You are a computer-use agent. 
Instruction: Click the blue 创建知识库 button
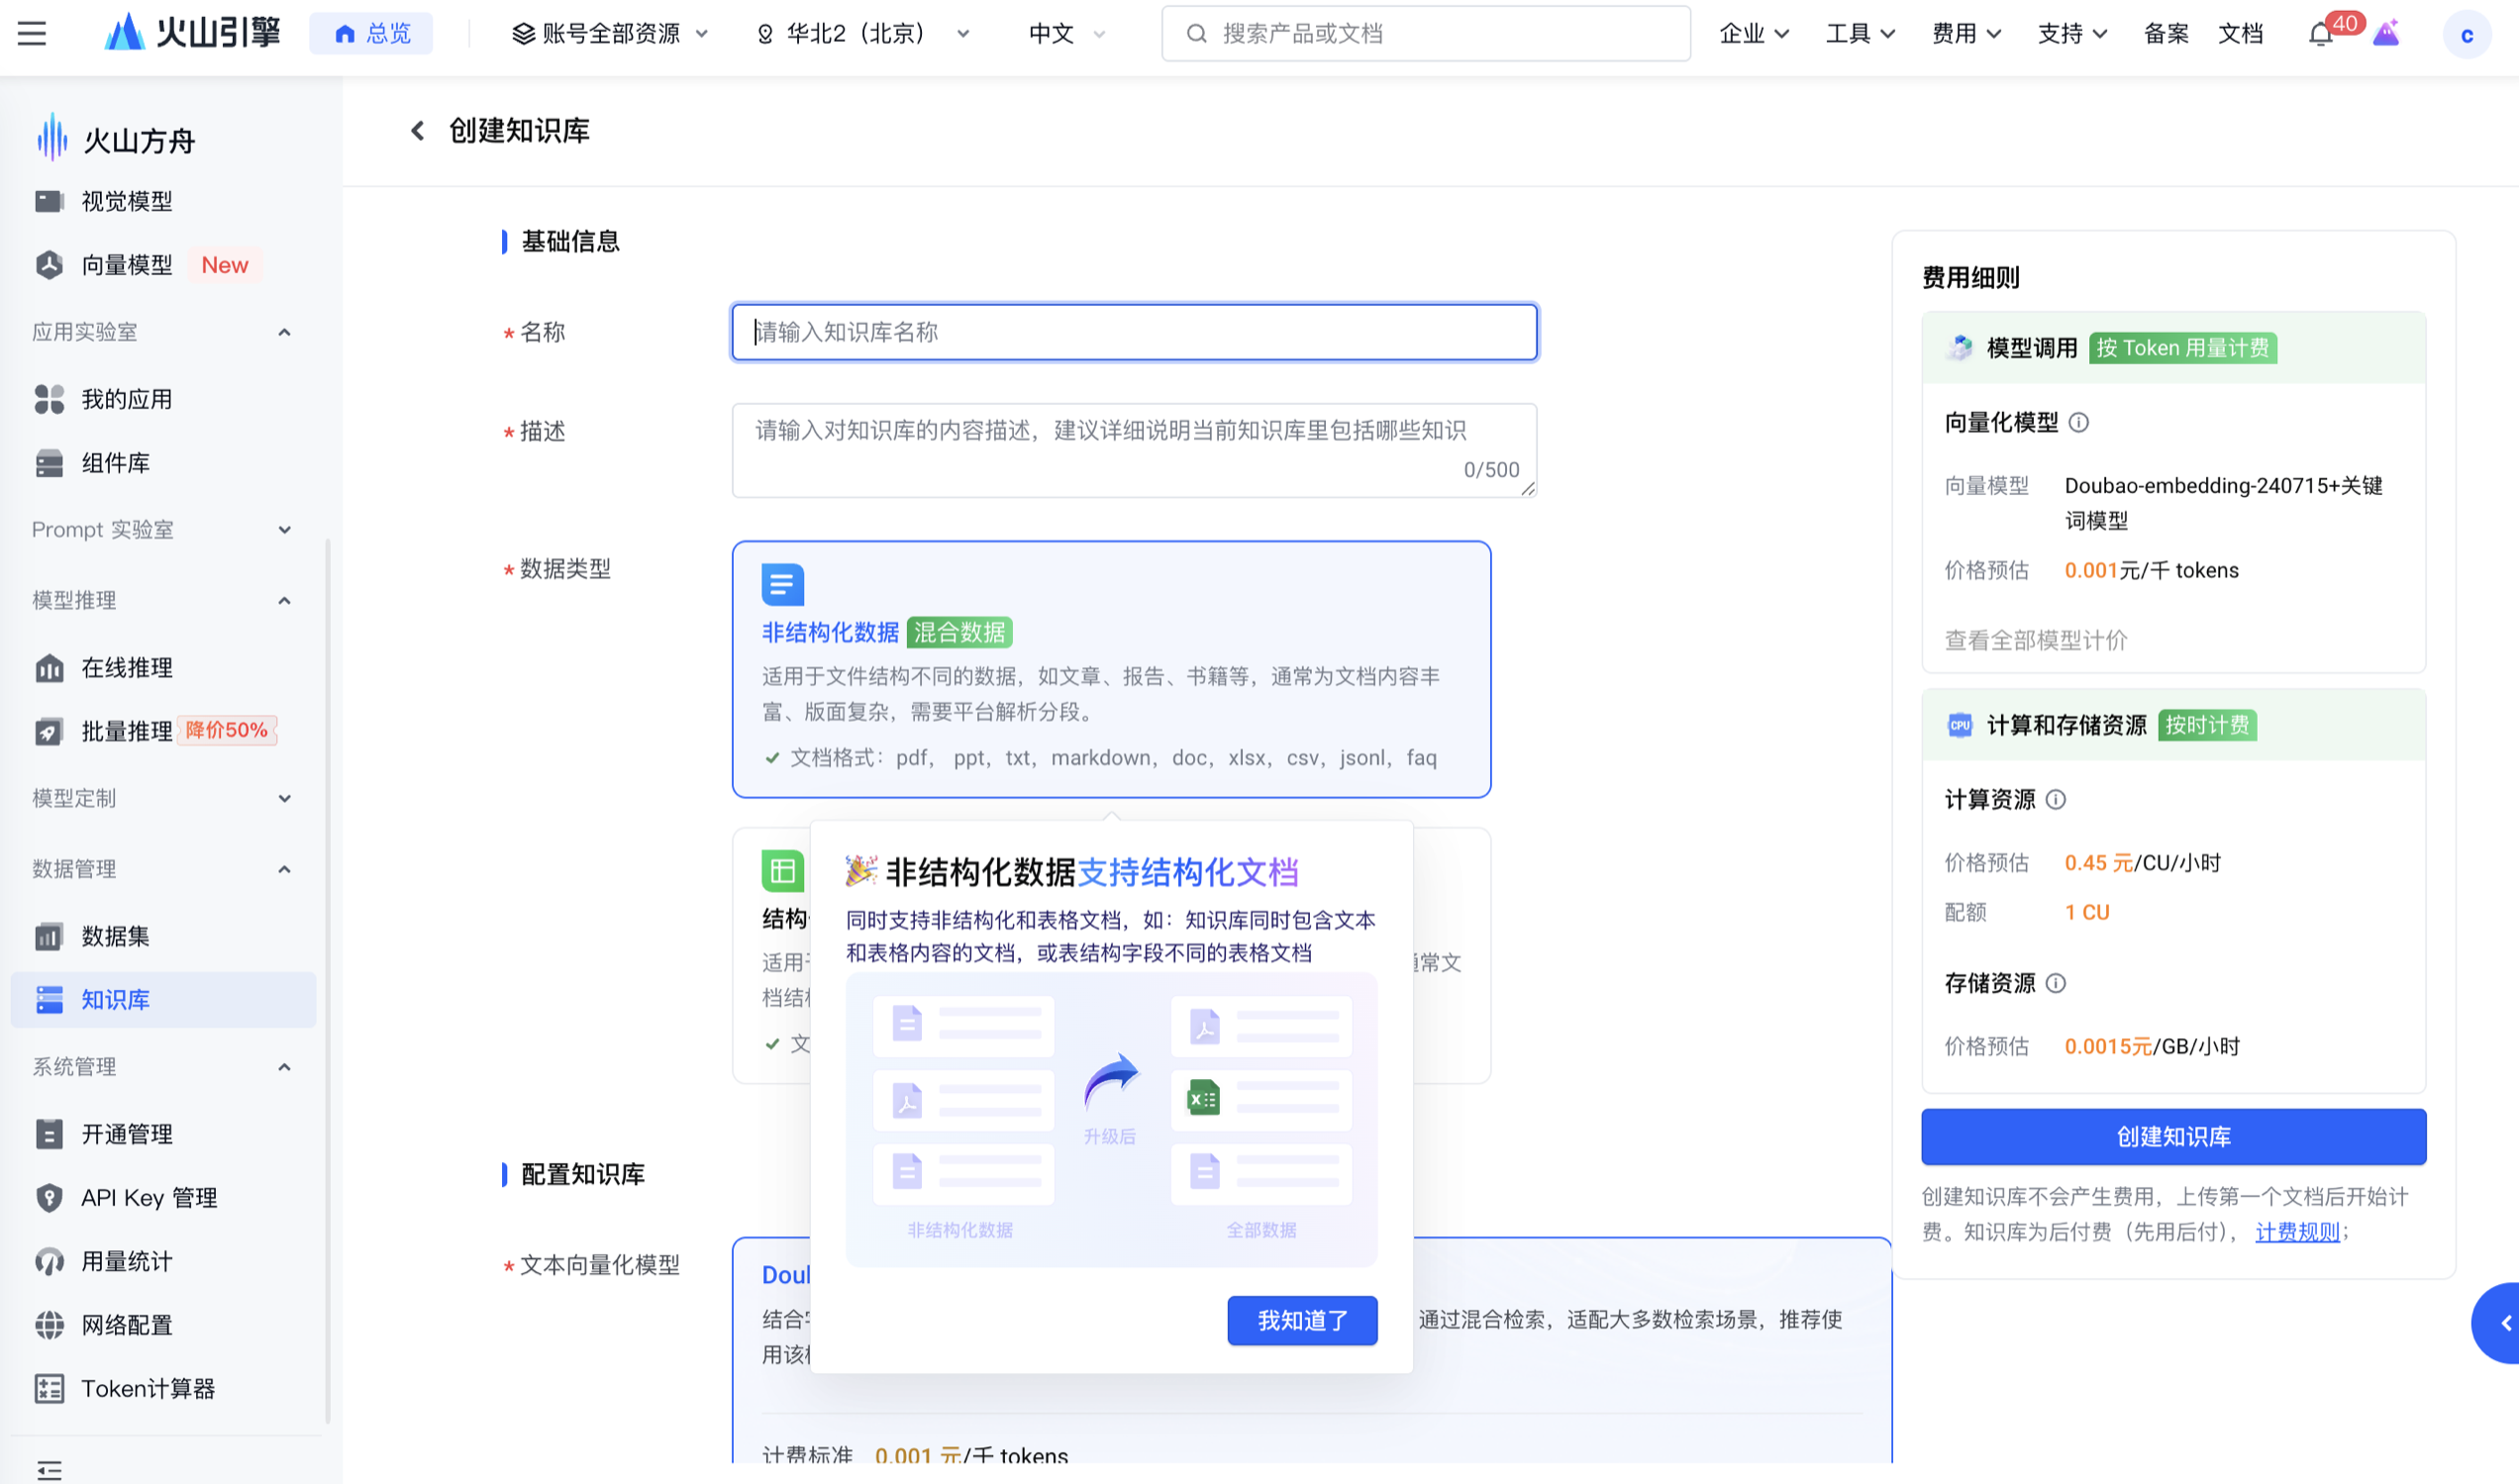click(2173, 1137)
